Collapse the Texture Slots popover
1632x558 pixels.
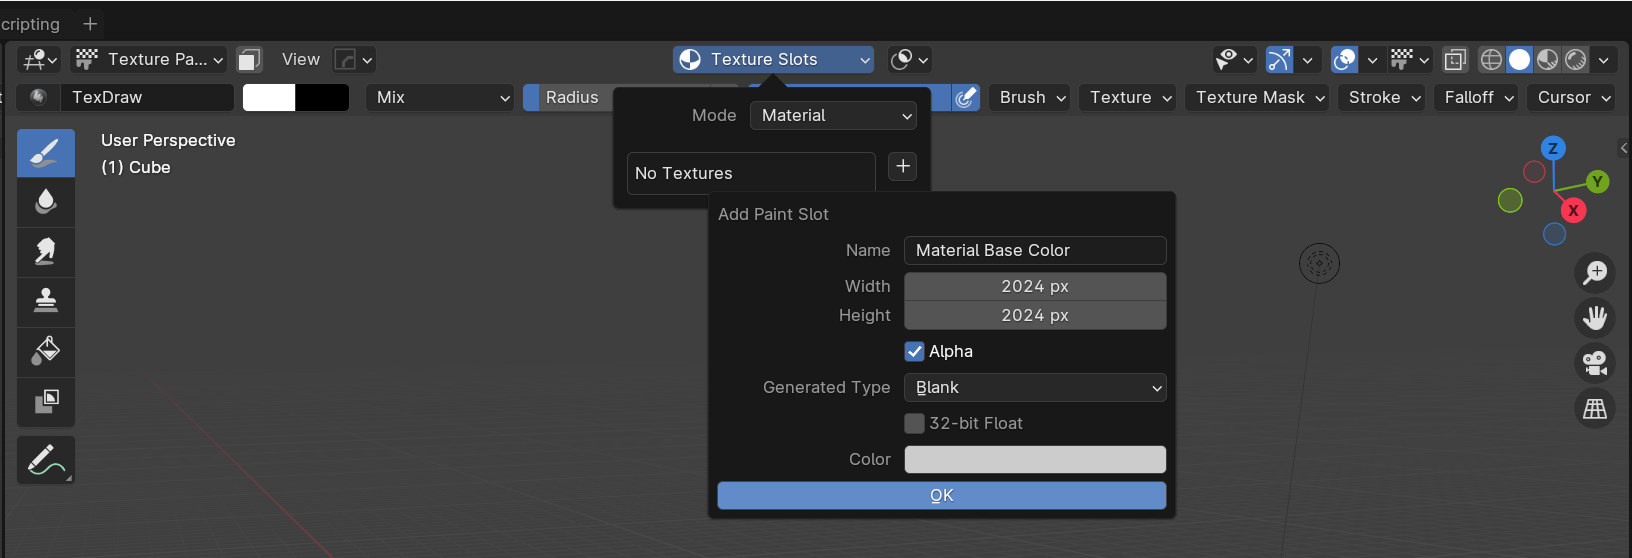(773, 60)
